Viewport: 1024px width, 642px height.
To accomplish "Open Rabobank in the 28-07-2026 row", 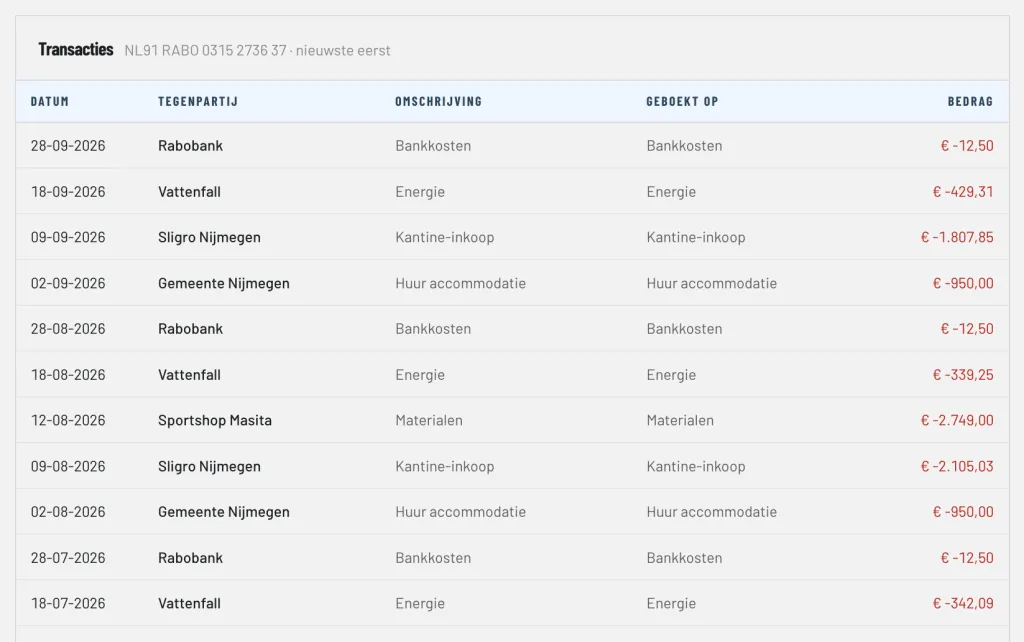I will click(x=190, y=558).
